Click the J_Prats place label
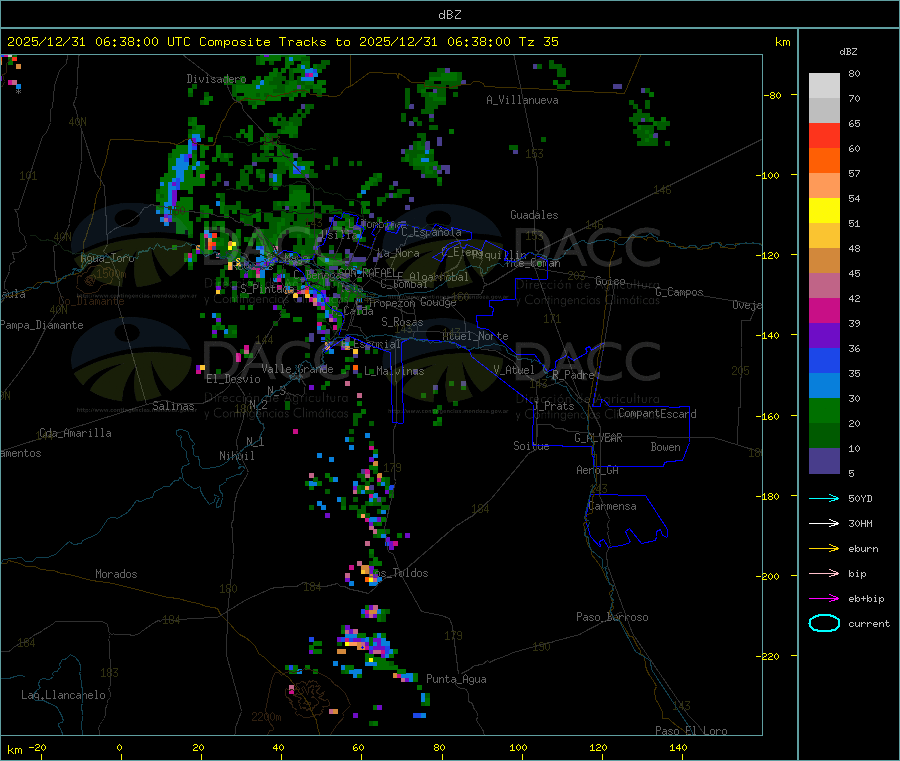Image resolution: width=900 pixels, height=761 pixels. tap(553, 406)
